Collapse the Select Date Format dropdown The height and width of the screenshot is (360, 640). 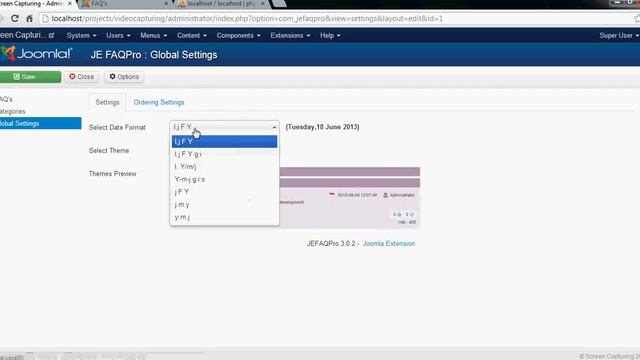coord(224,127)
